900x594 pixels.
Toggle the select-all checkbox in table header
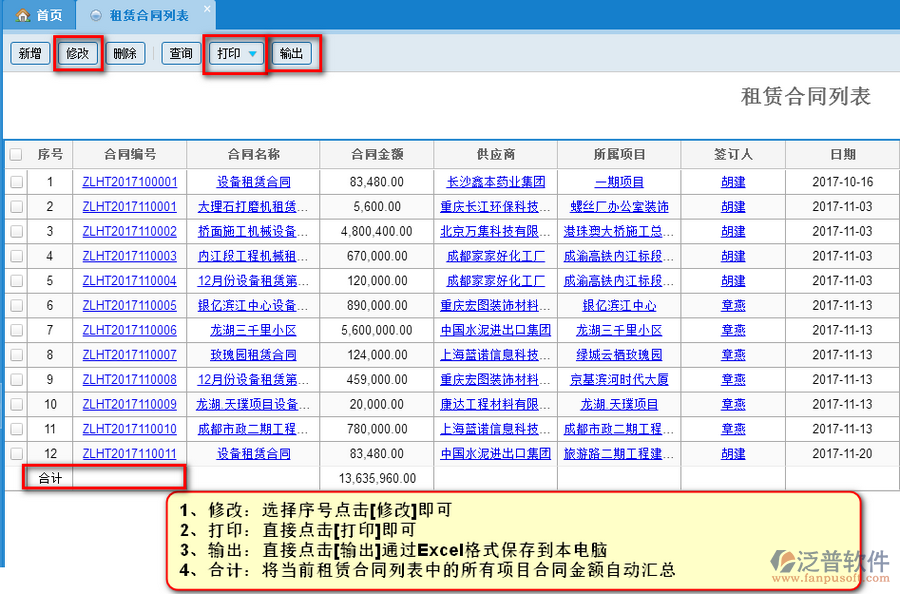[x=16, y=155]
